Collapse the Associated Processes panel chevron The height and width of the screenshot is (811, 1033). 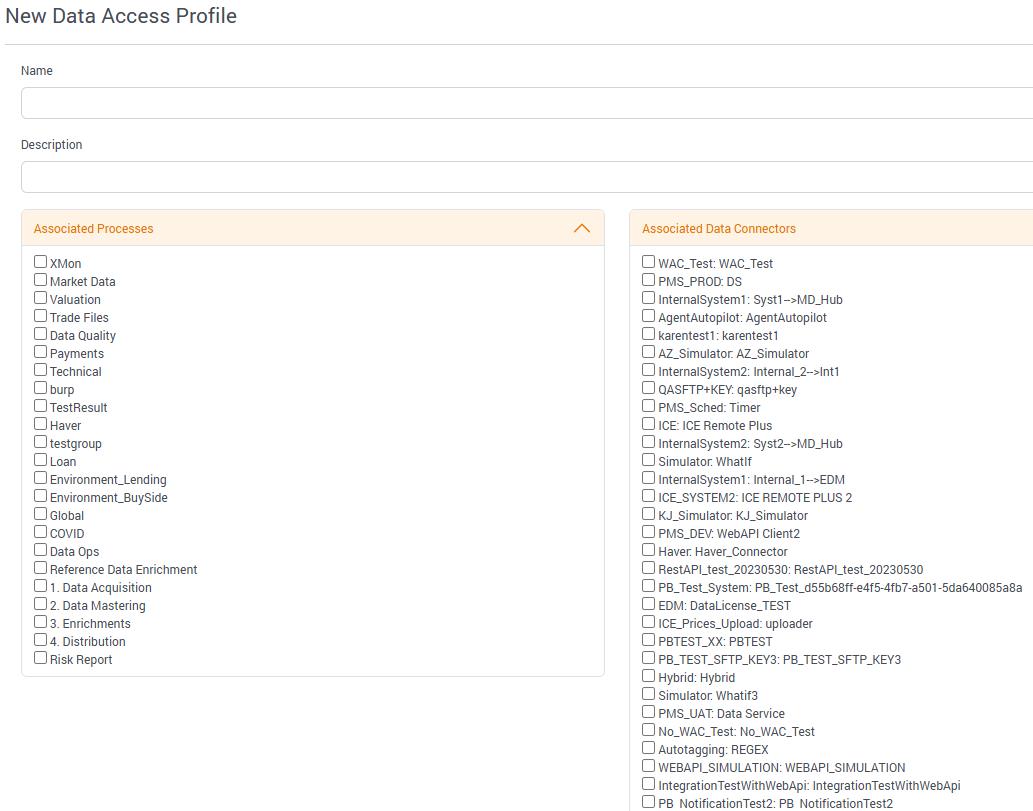[x=581, y=228]
